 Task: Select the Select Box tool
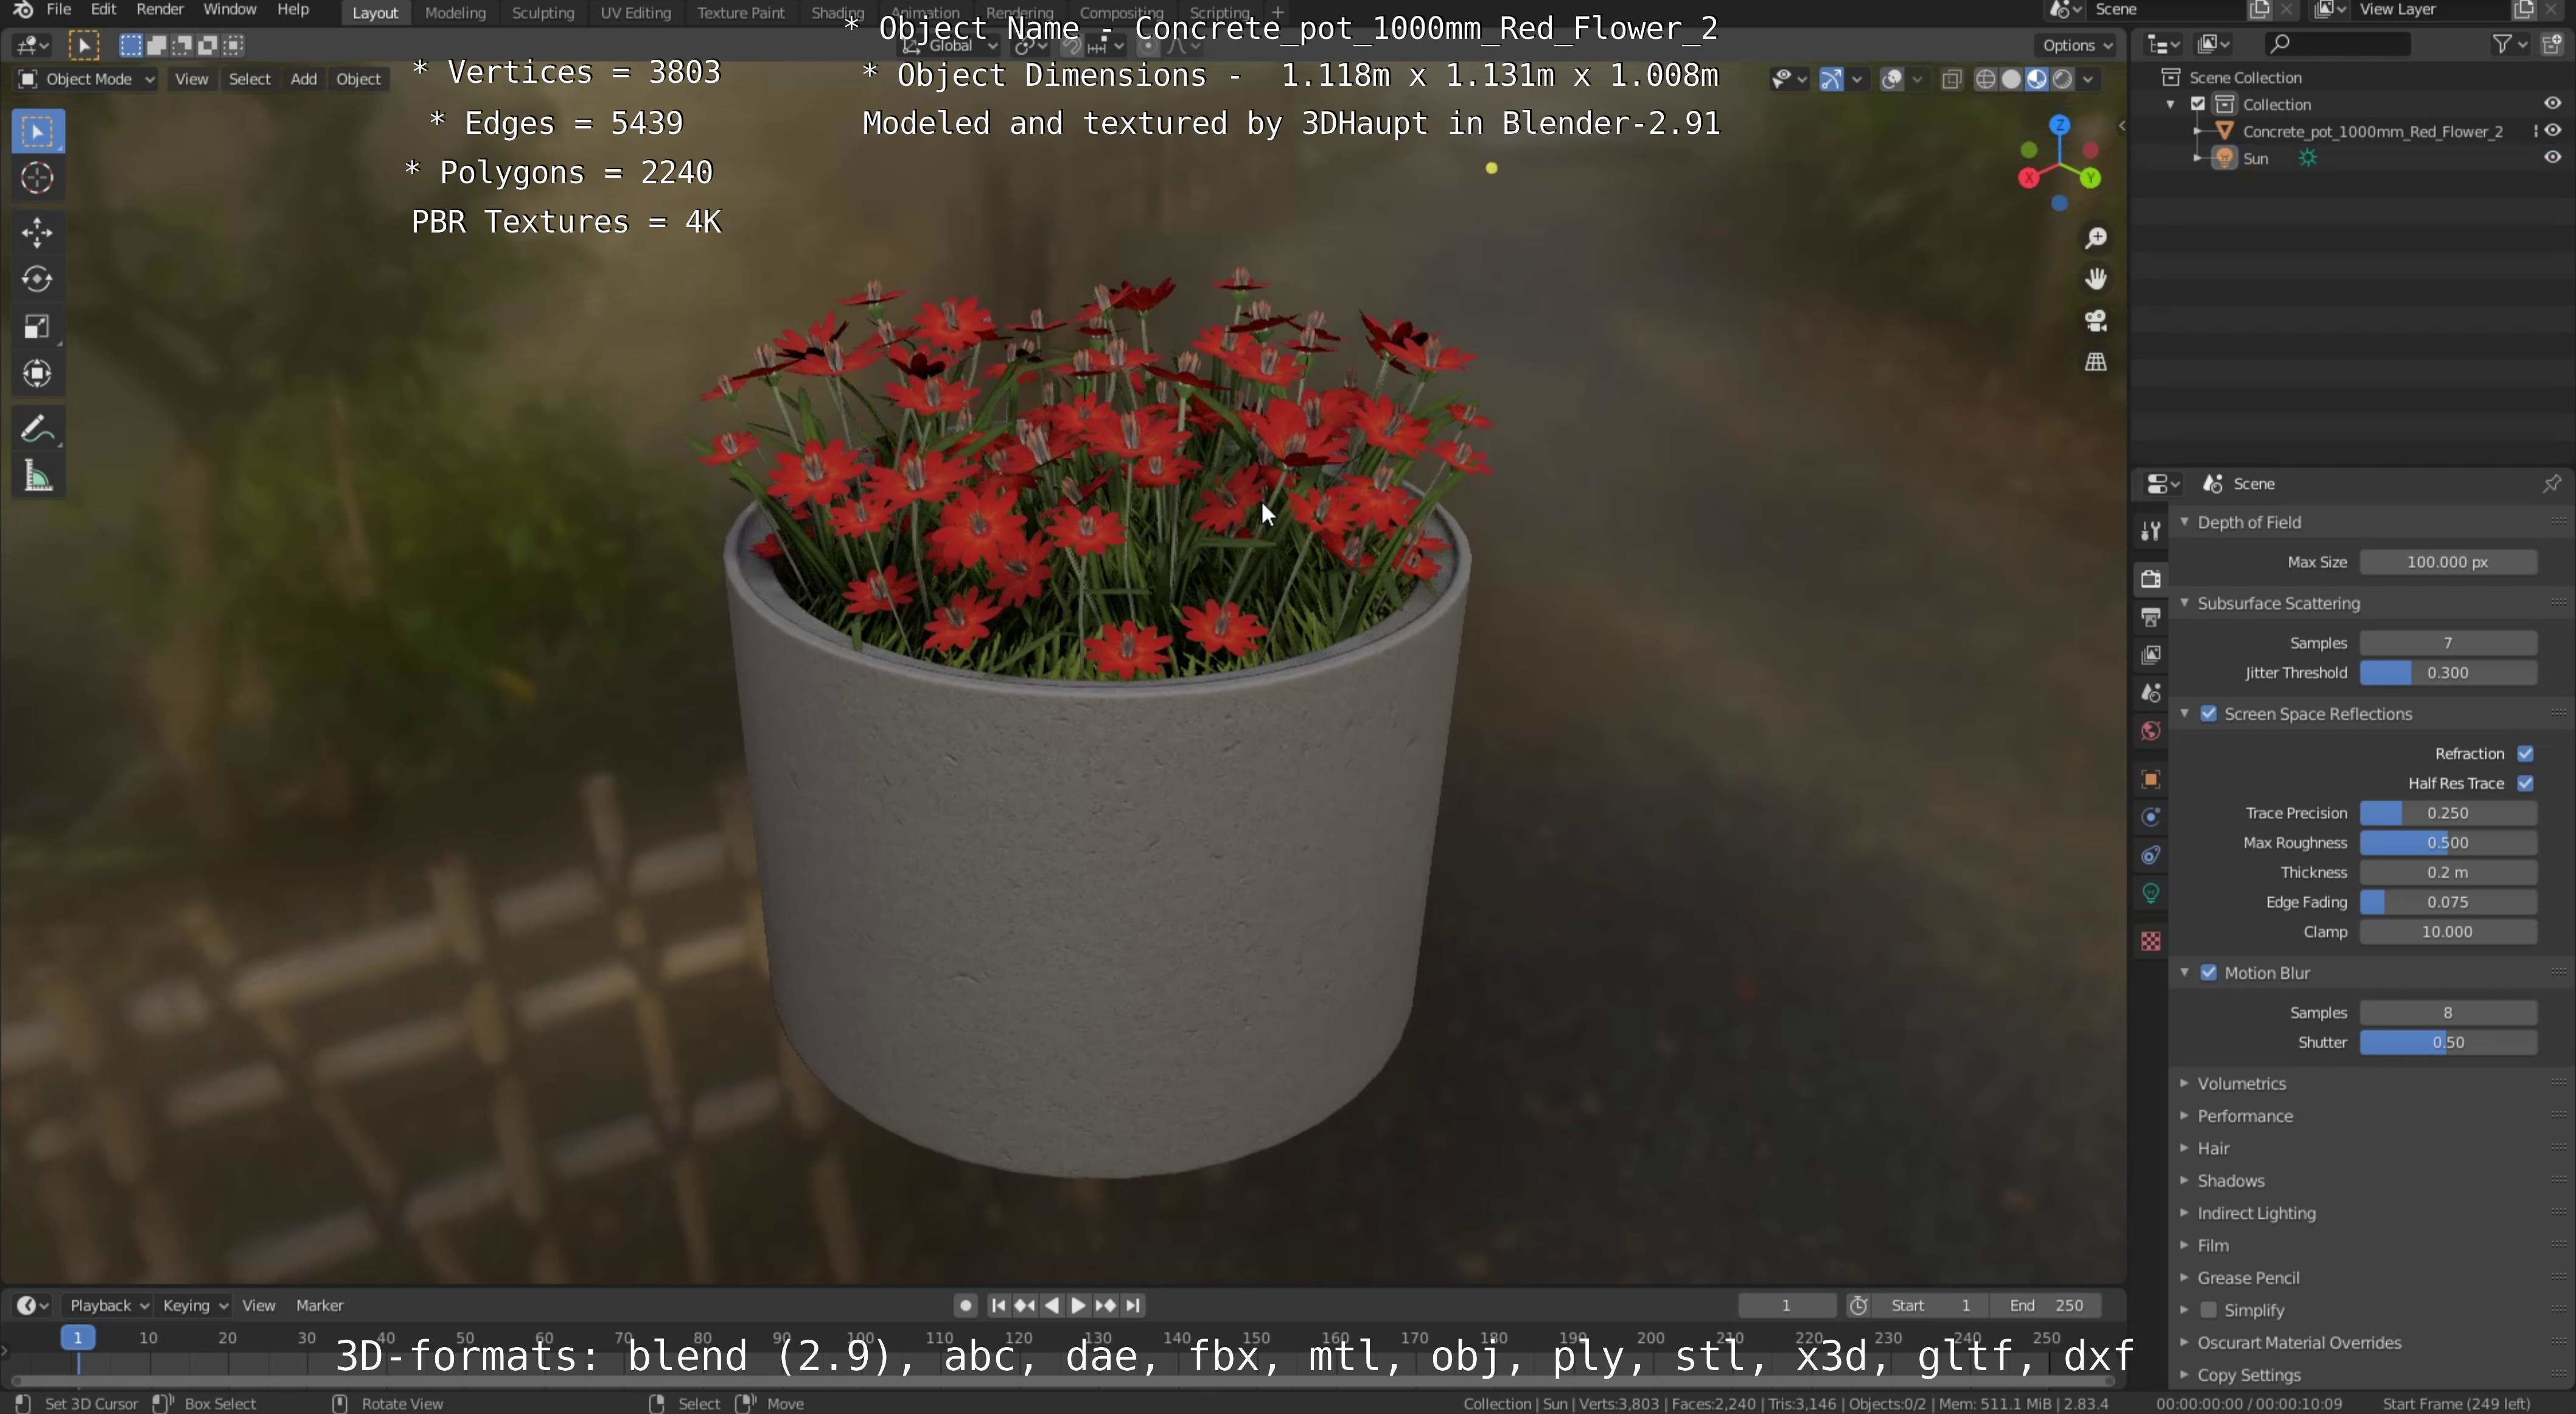[x=38, y=132]
